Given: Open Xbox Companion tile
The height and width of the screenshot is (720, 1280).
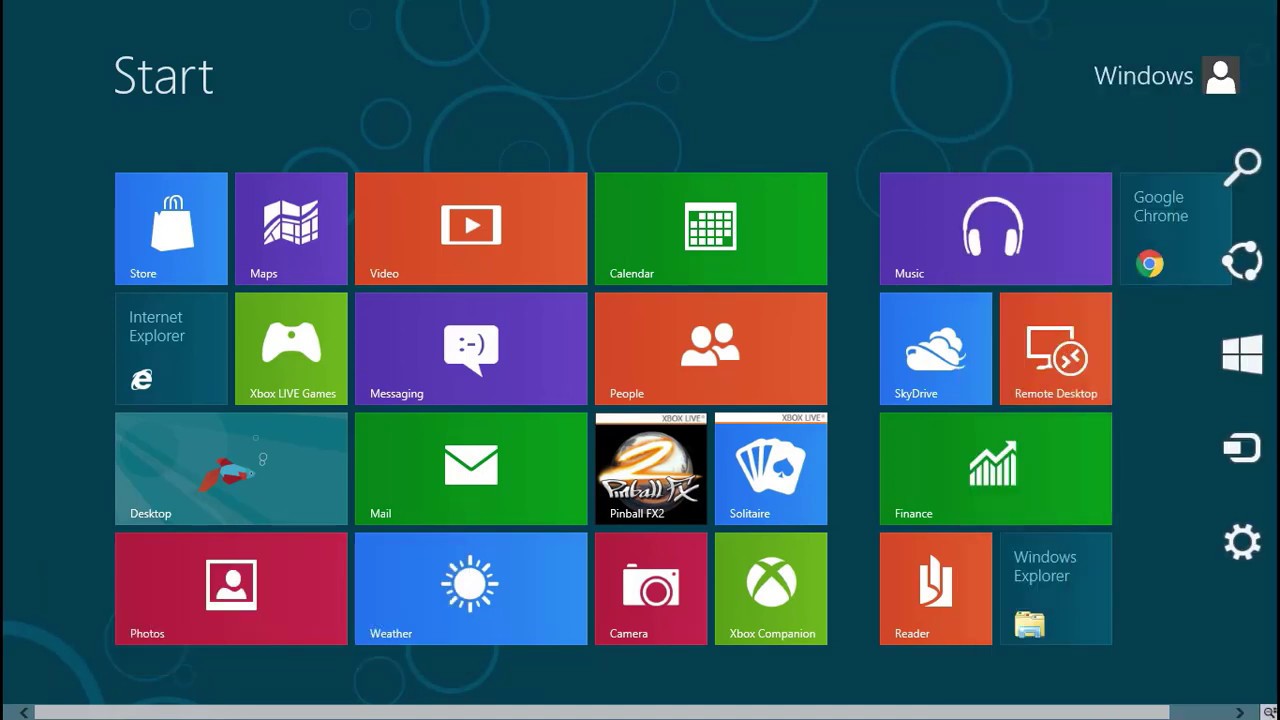Looking at the screenshot, I should tap(771, 589).
